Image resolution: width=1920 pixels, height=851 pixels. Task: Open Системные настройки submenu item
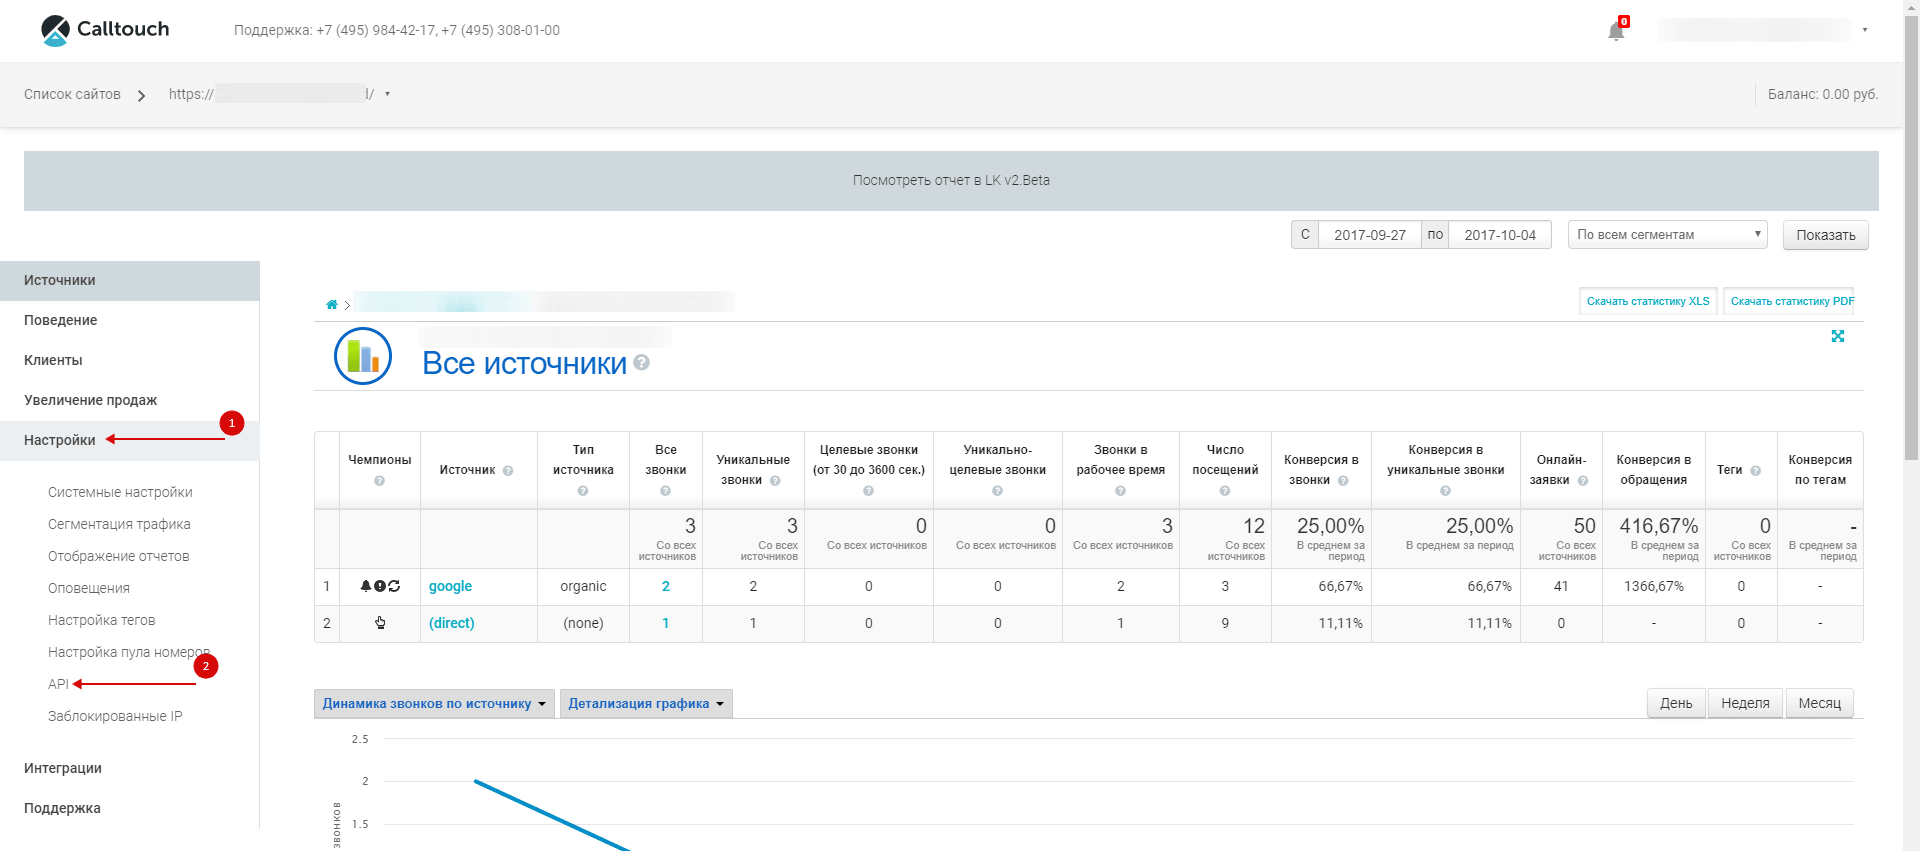point(120,493)
